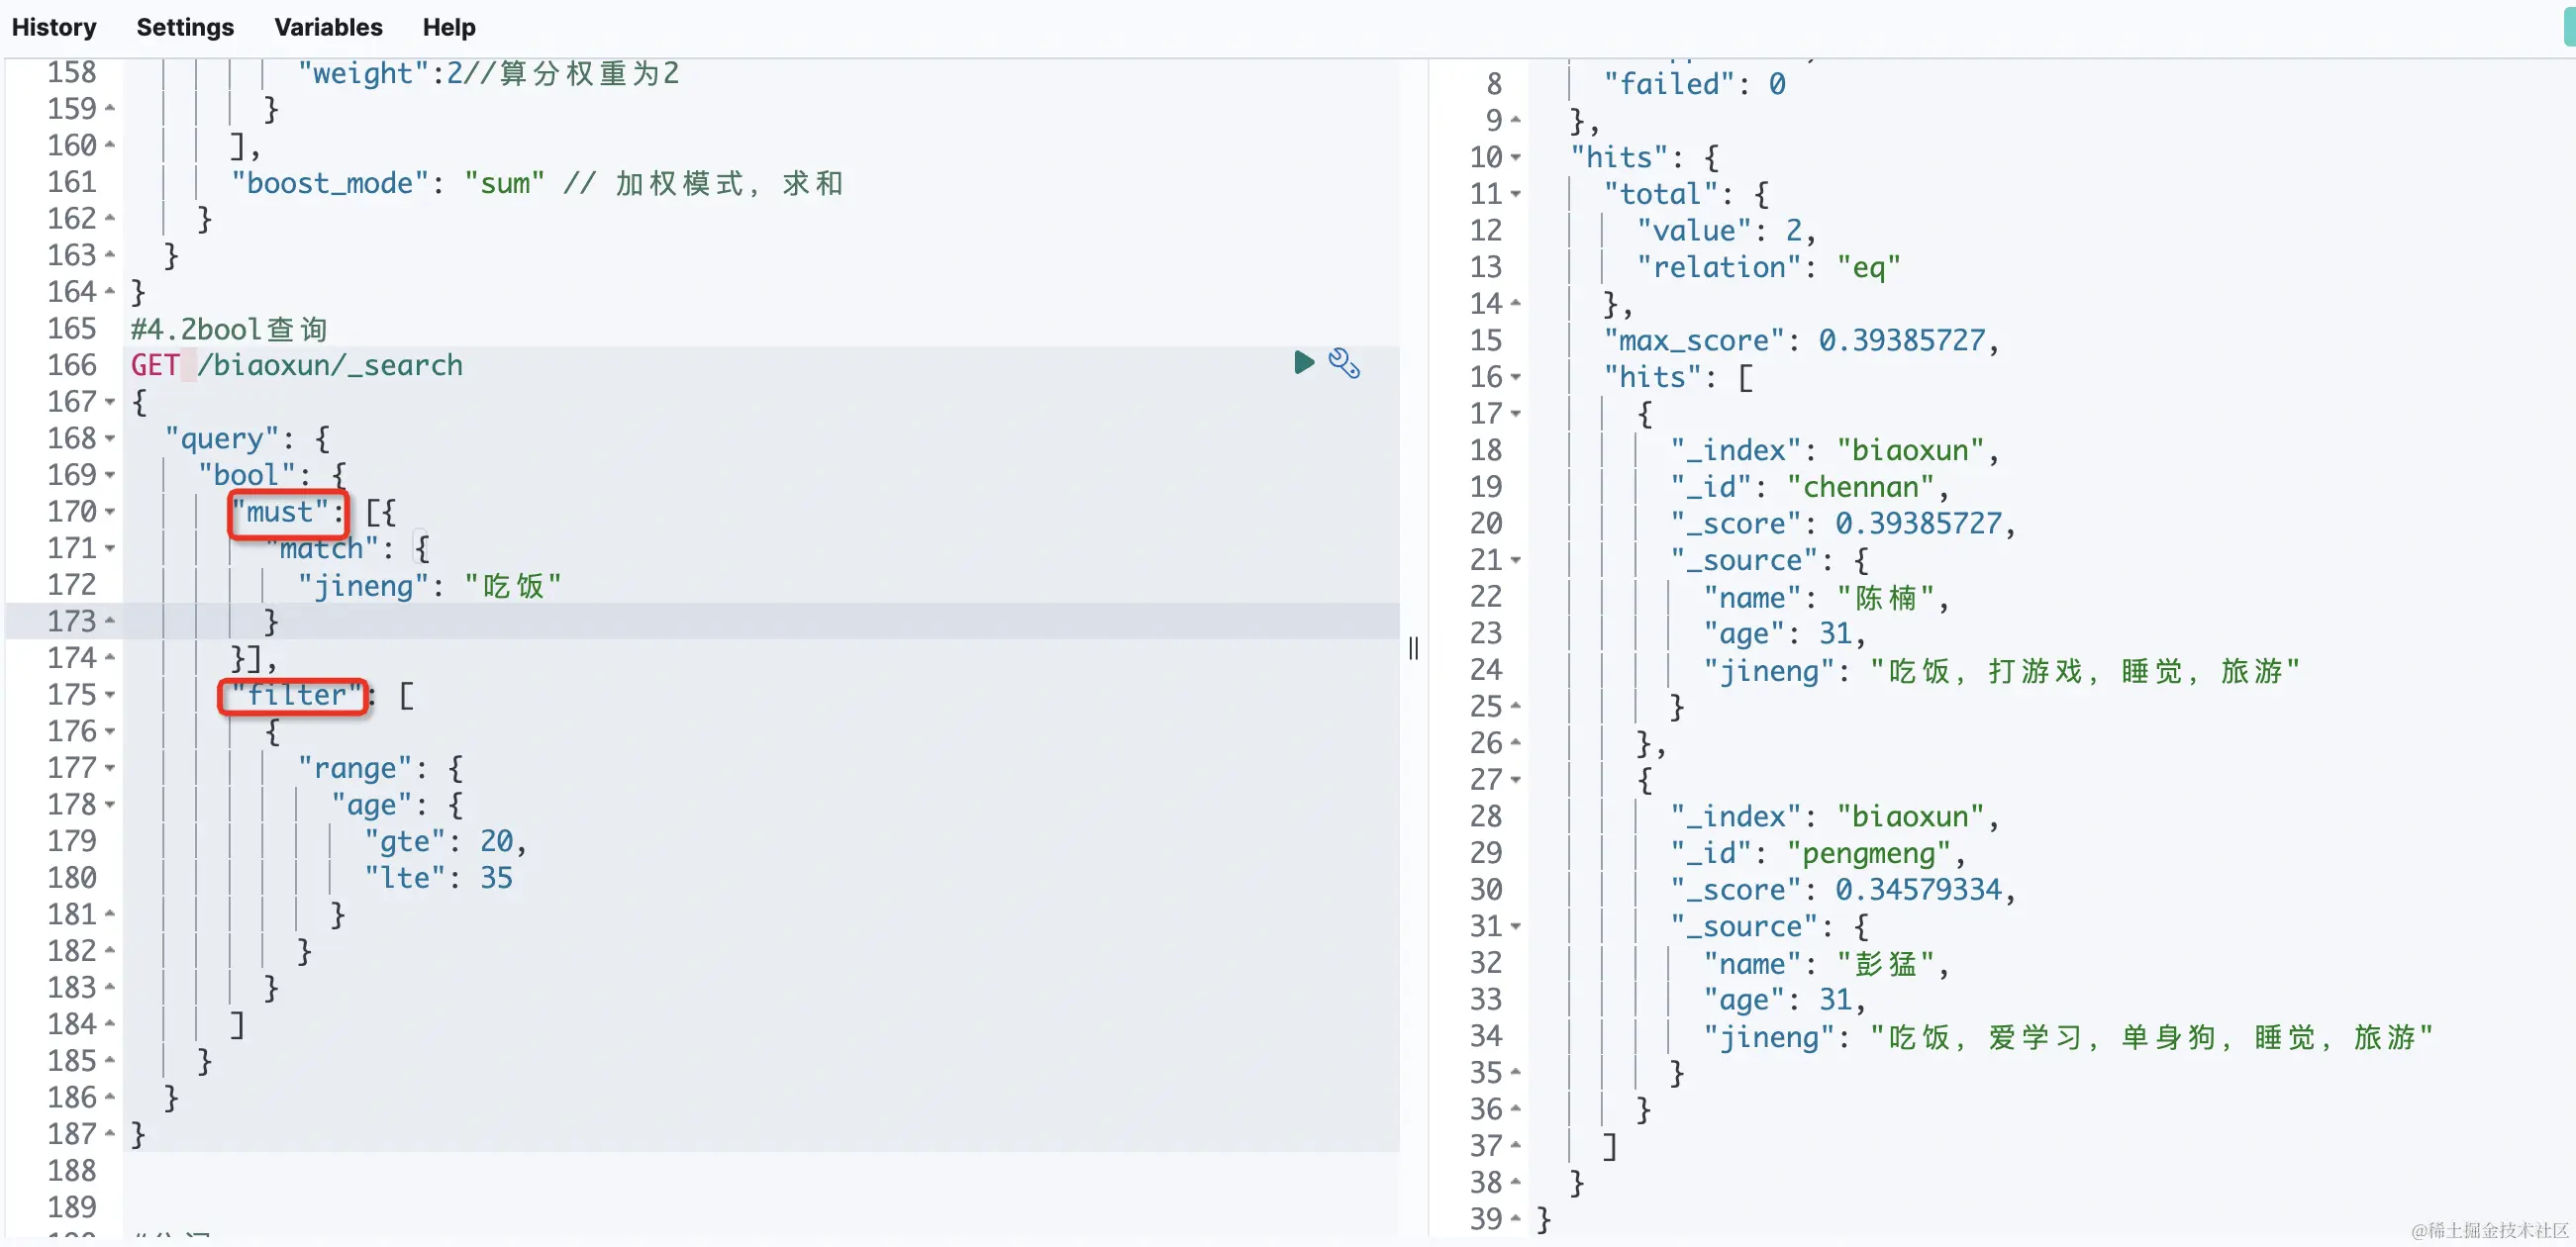2576x1247 pixels.
Task: Grab the pane divider between editor and output
Action: click(1413, 649)
